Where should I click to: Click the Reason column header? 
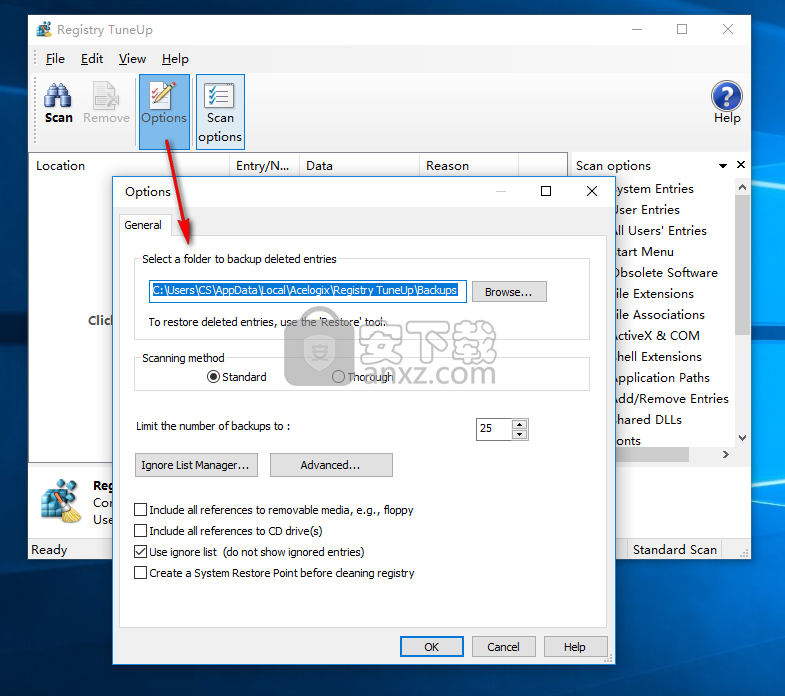469,166
